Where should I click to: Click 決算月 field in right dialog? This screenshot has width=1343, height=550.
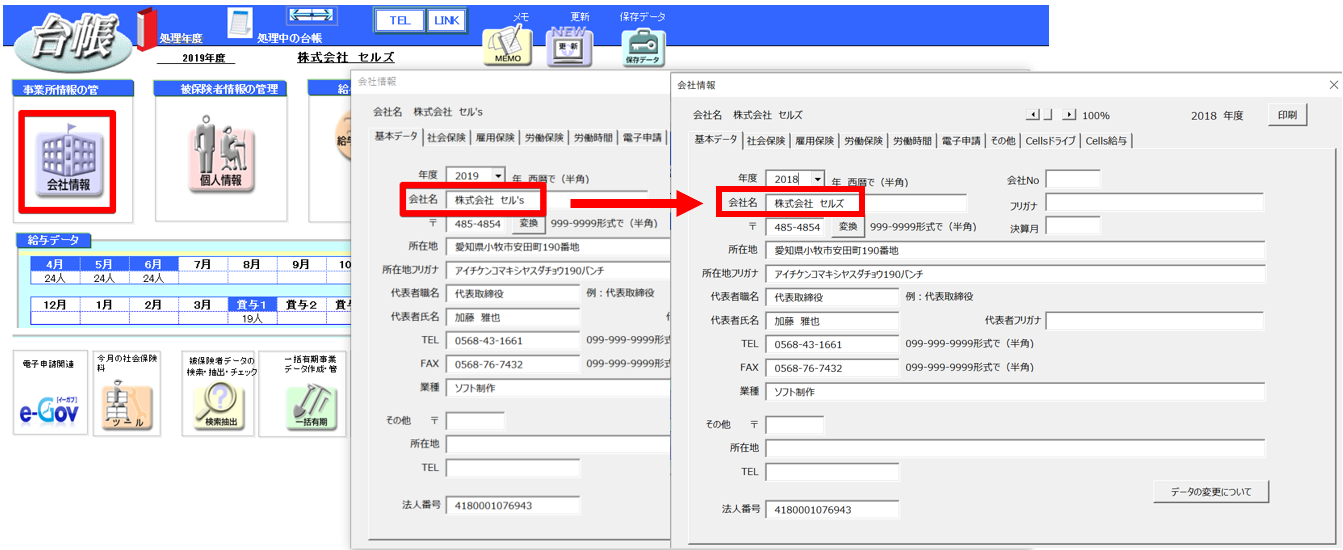point(1073,228)
